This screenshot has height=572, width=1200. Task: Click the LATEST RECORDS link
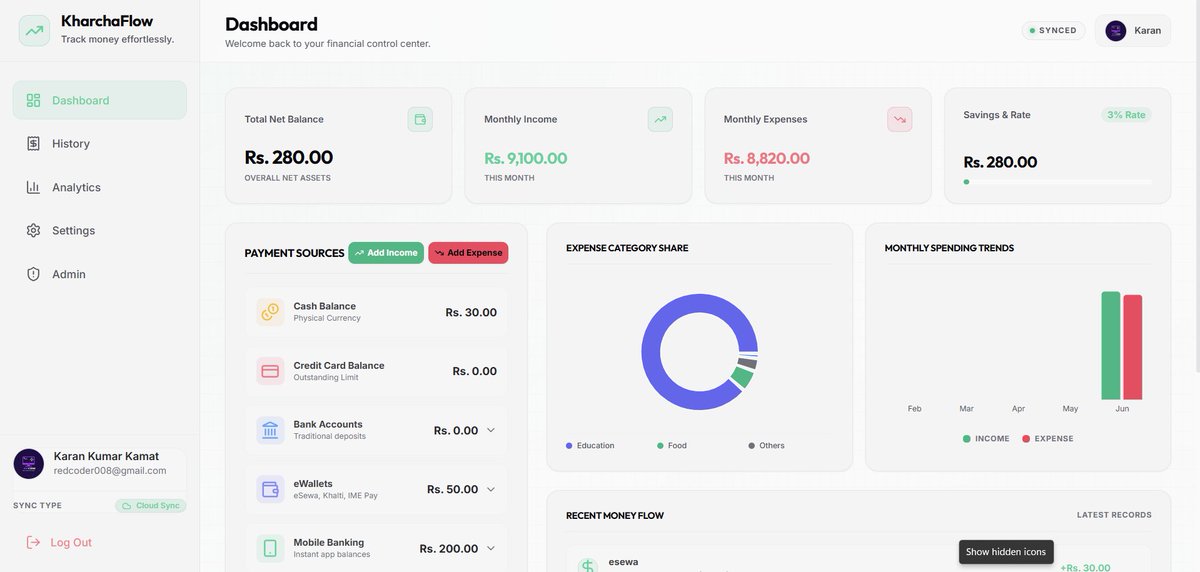click(1114, 515)
